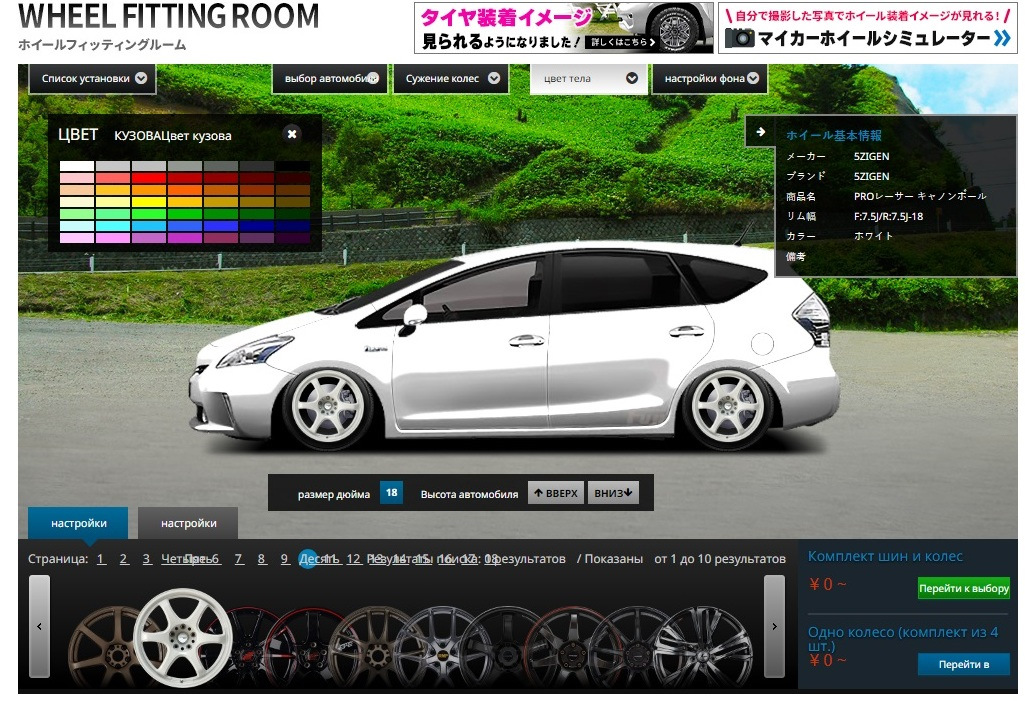Screen dimensions: 1025x701
Task: Show next wheels with the right carousel arrow
Action: (774, 626)
